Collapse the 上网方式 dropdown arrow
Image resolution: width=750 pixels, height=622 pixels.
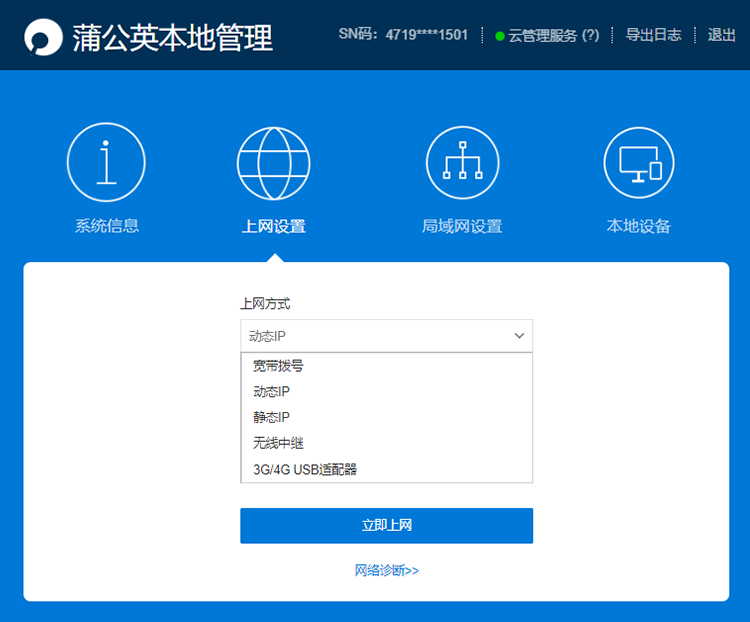point(519,336)
